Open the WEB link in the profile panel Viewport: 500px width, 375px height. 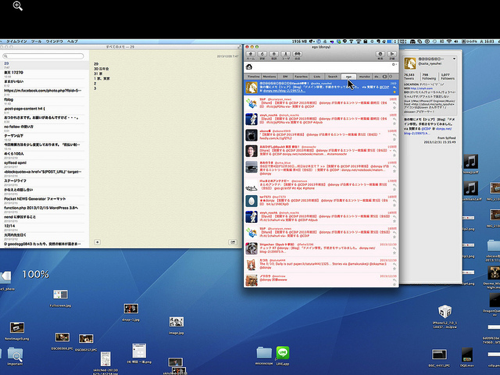tap(421, 88)
